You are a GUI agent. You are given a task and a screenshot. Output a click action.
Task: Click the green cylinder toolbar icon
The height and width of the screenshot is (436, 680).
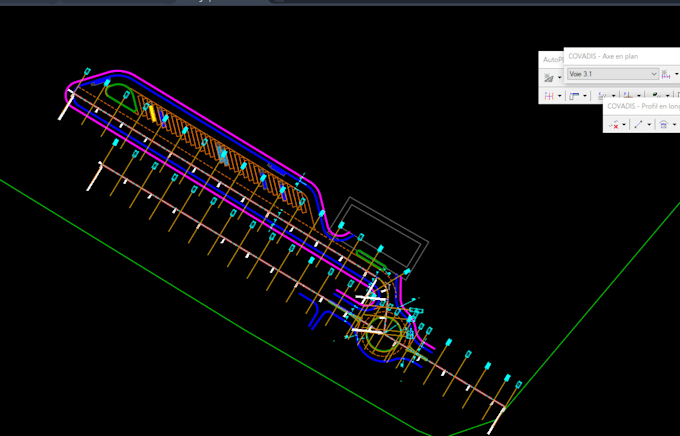(657, 95)
